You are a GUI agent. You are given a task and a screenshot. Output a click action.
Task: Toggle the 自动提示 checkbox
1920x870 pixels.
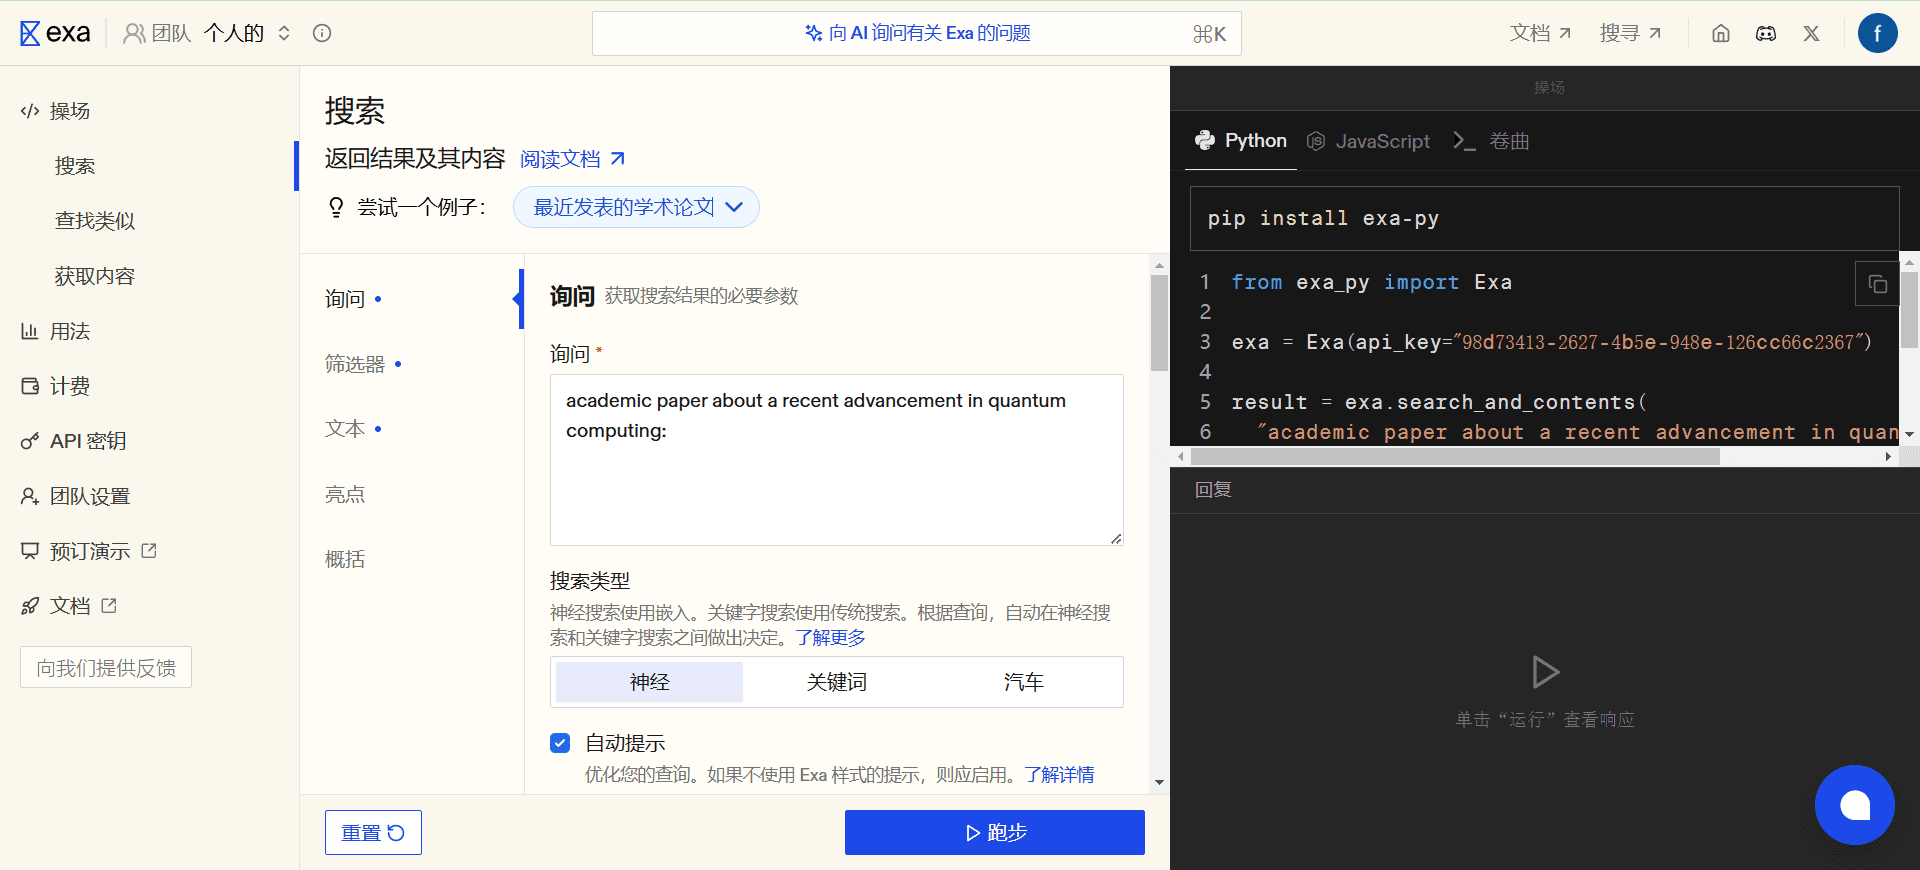coord(560,743)
